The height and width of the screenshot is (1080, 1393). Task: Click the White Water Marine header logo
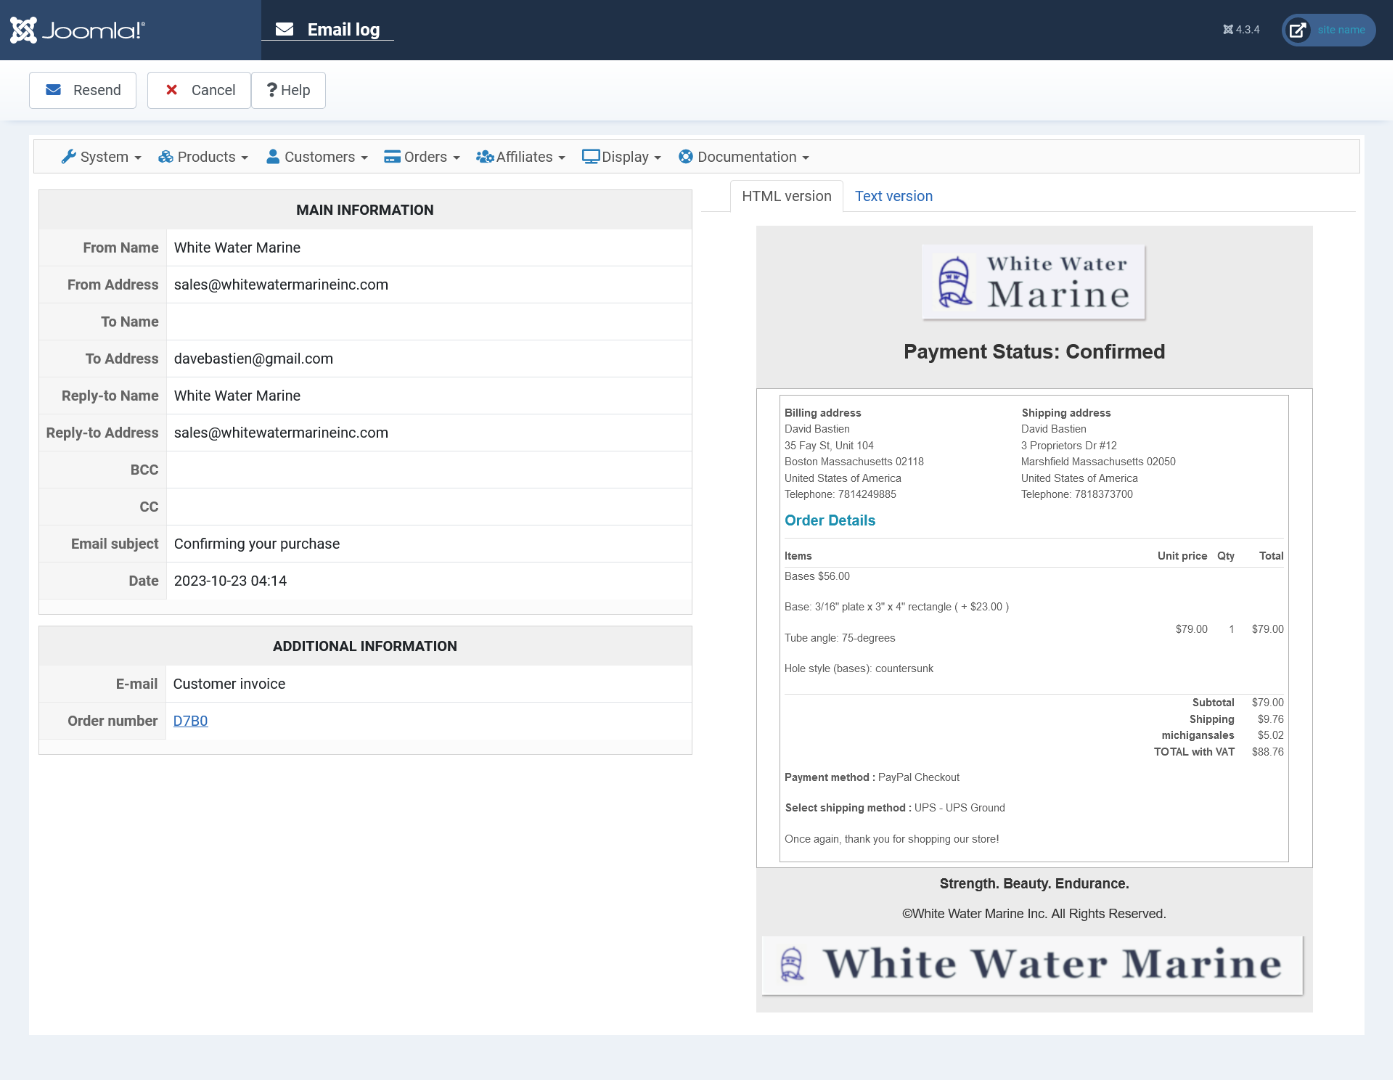(x=1033, y=282)
